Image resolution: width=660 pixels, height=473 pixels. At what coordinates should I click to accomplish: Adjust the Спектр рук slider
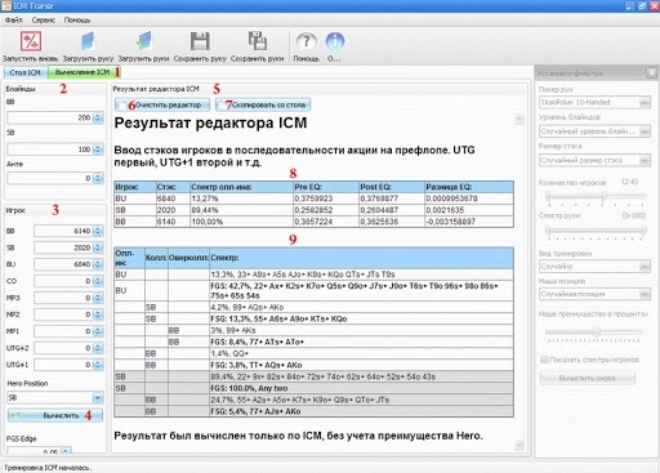pyautogui.click(x=596, y=230)
